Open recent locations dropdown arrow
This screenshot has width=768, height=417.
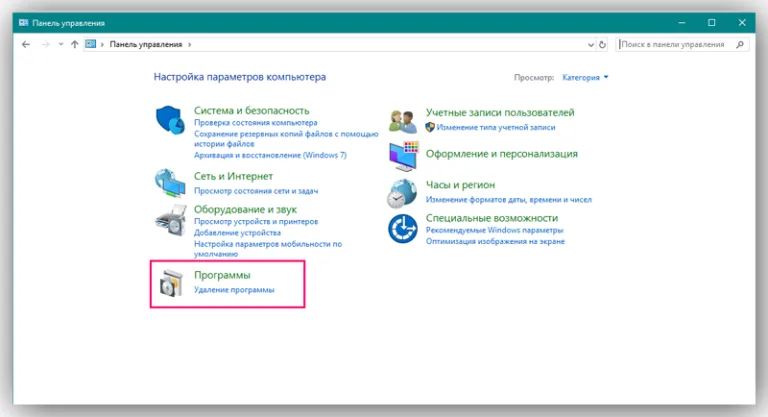point(61,45)
